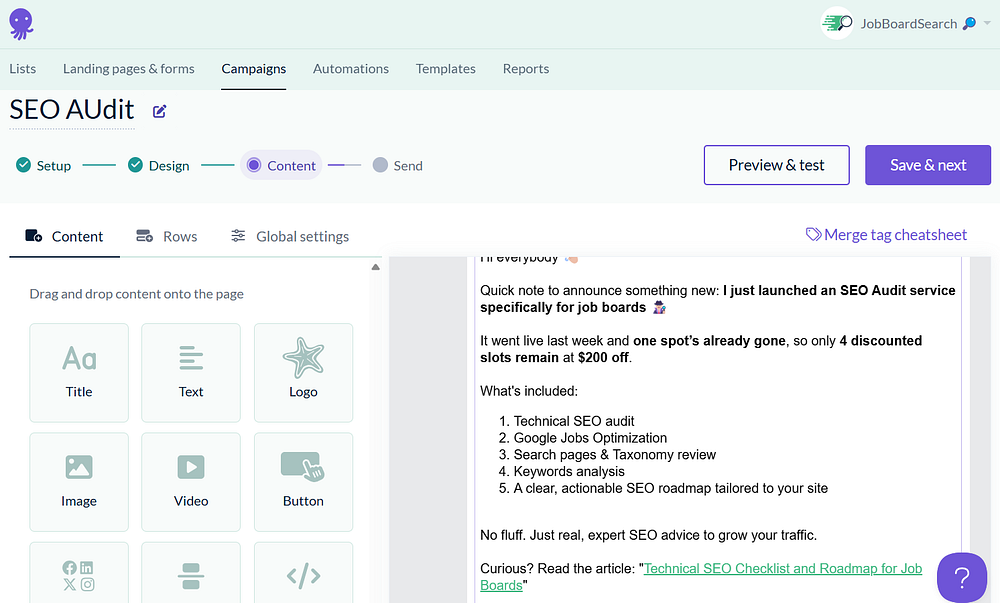
Task: Open the Global settings tab
Action: coord(290,236)
